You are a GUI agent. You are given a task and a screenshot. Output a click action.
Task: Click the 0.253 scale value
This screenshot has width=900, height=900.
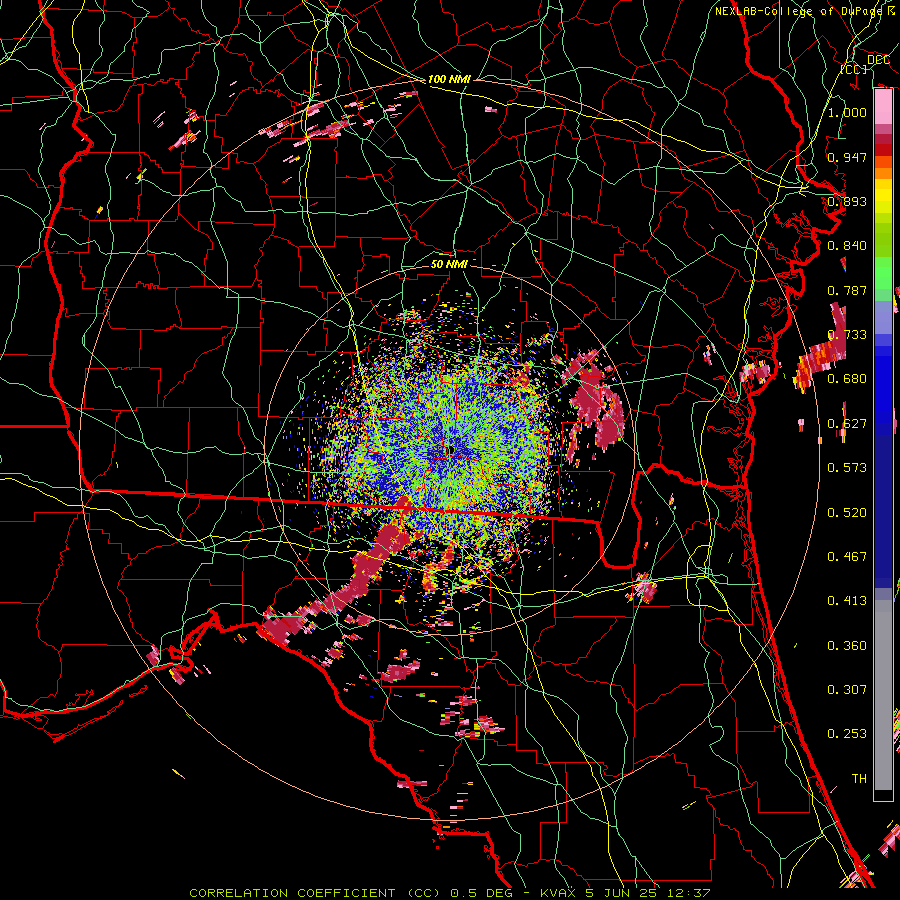[847, 734]
